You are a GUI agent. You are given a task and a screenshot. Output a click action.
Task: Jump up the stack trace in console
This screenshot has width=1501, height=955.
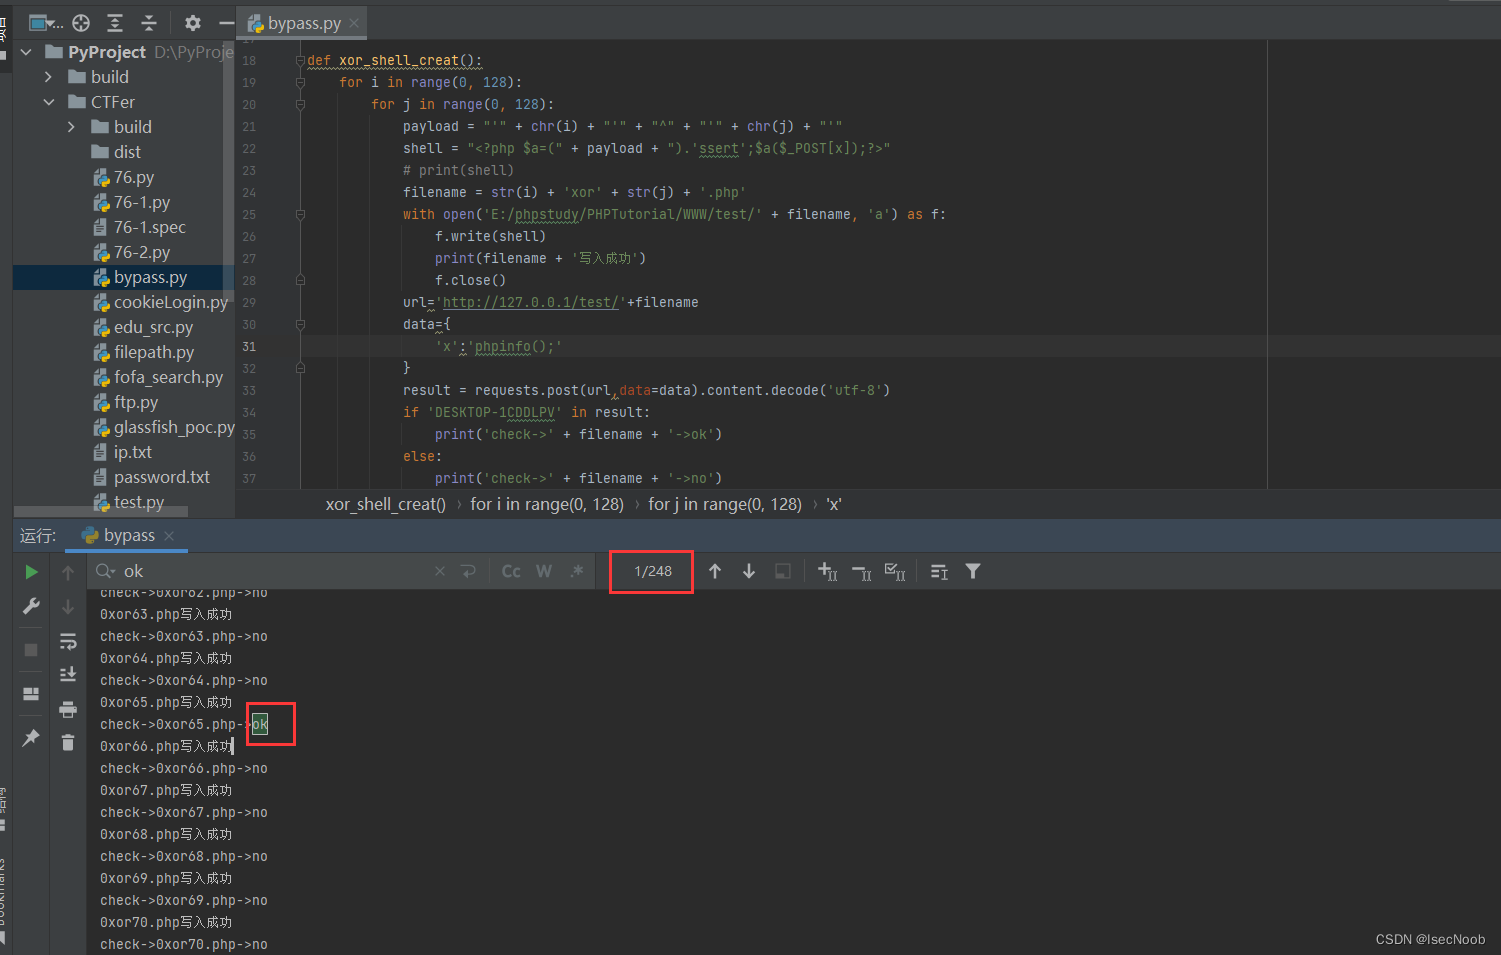pyautogui.click(x=68, y=573)
